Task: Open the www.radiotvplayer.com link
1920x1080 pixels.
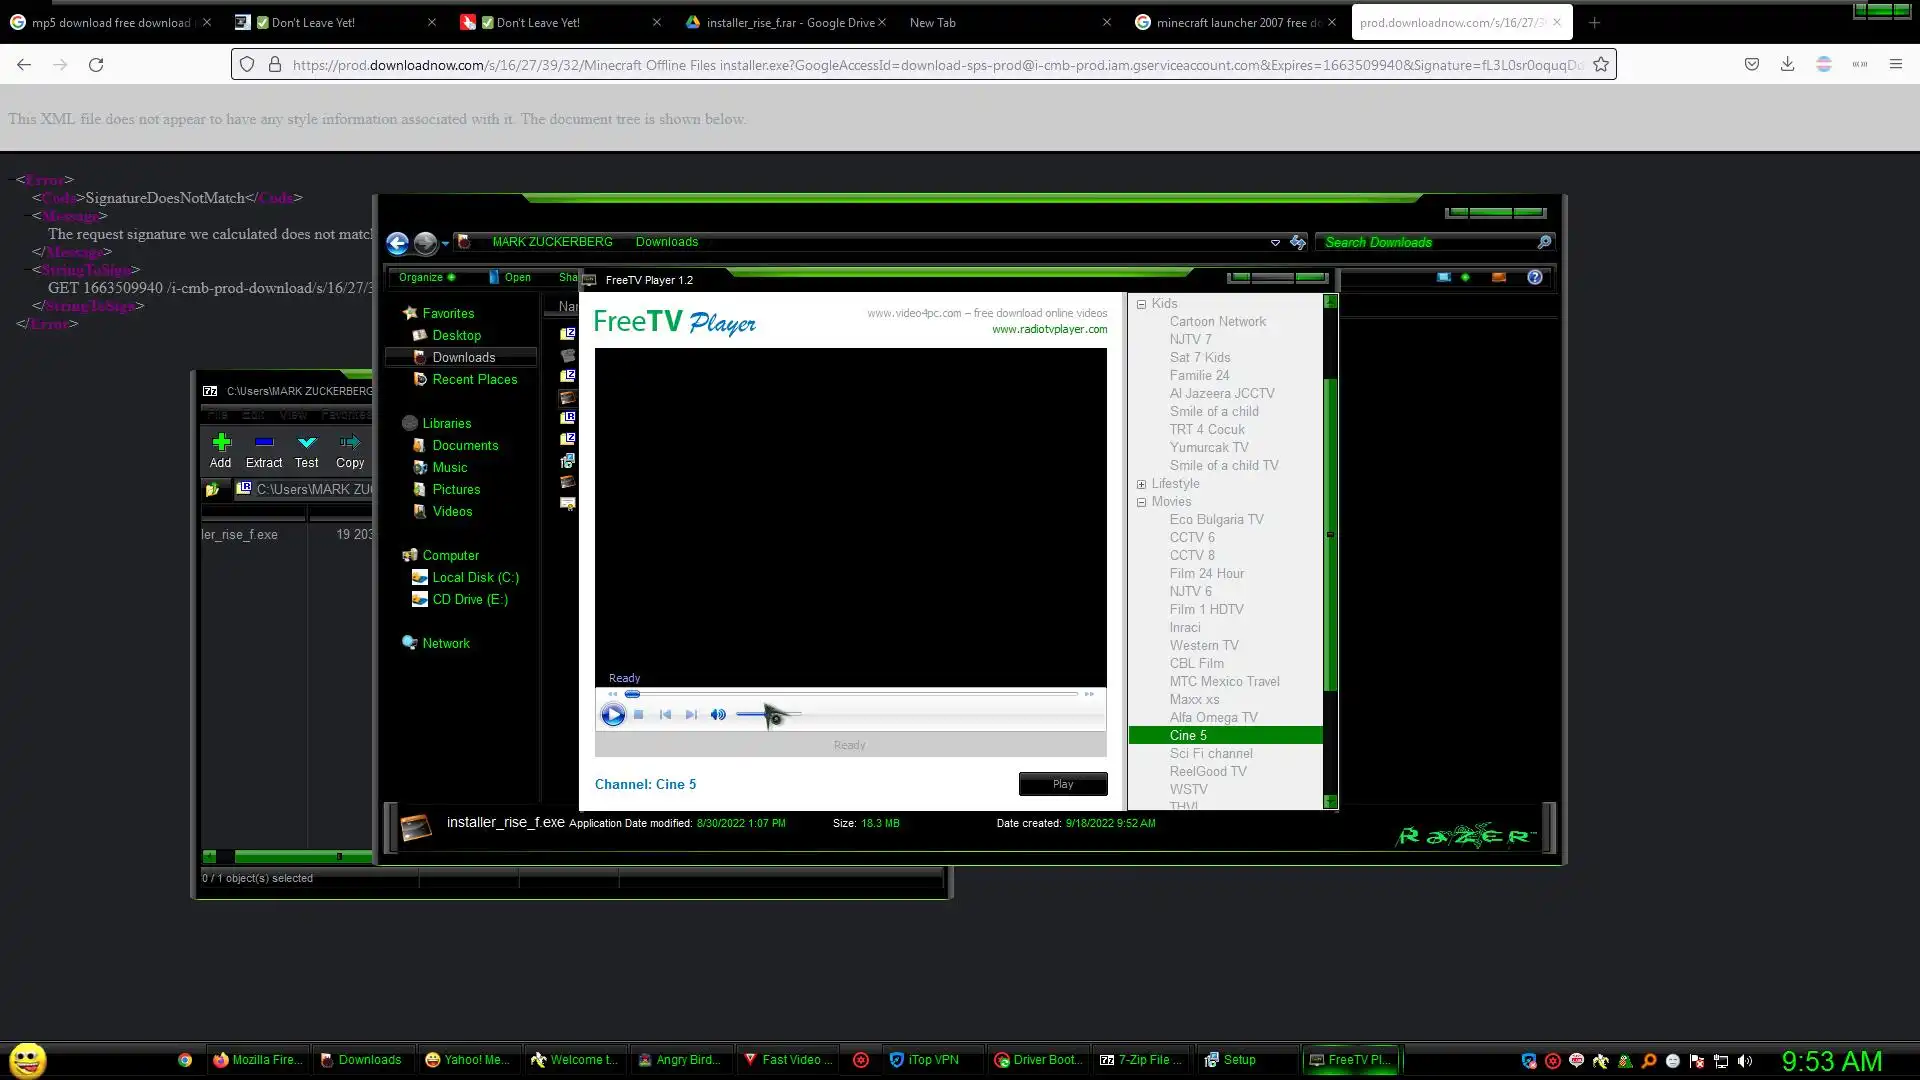Action: (x=1049, y=329)
